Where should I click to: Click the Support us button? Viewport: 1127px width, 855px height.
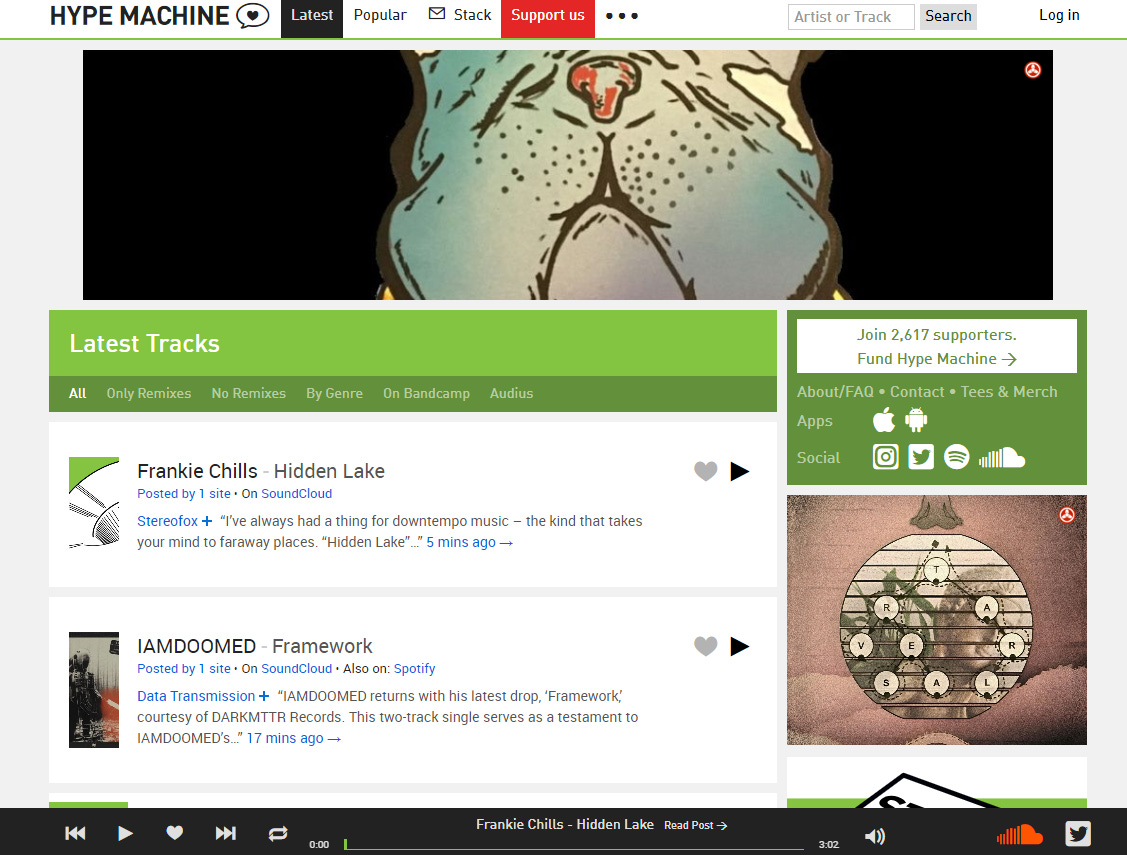click(548, 16)
